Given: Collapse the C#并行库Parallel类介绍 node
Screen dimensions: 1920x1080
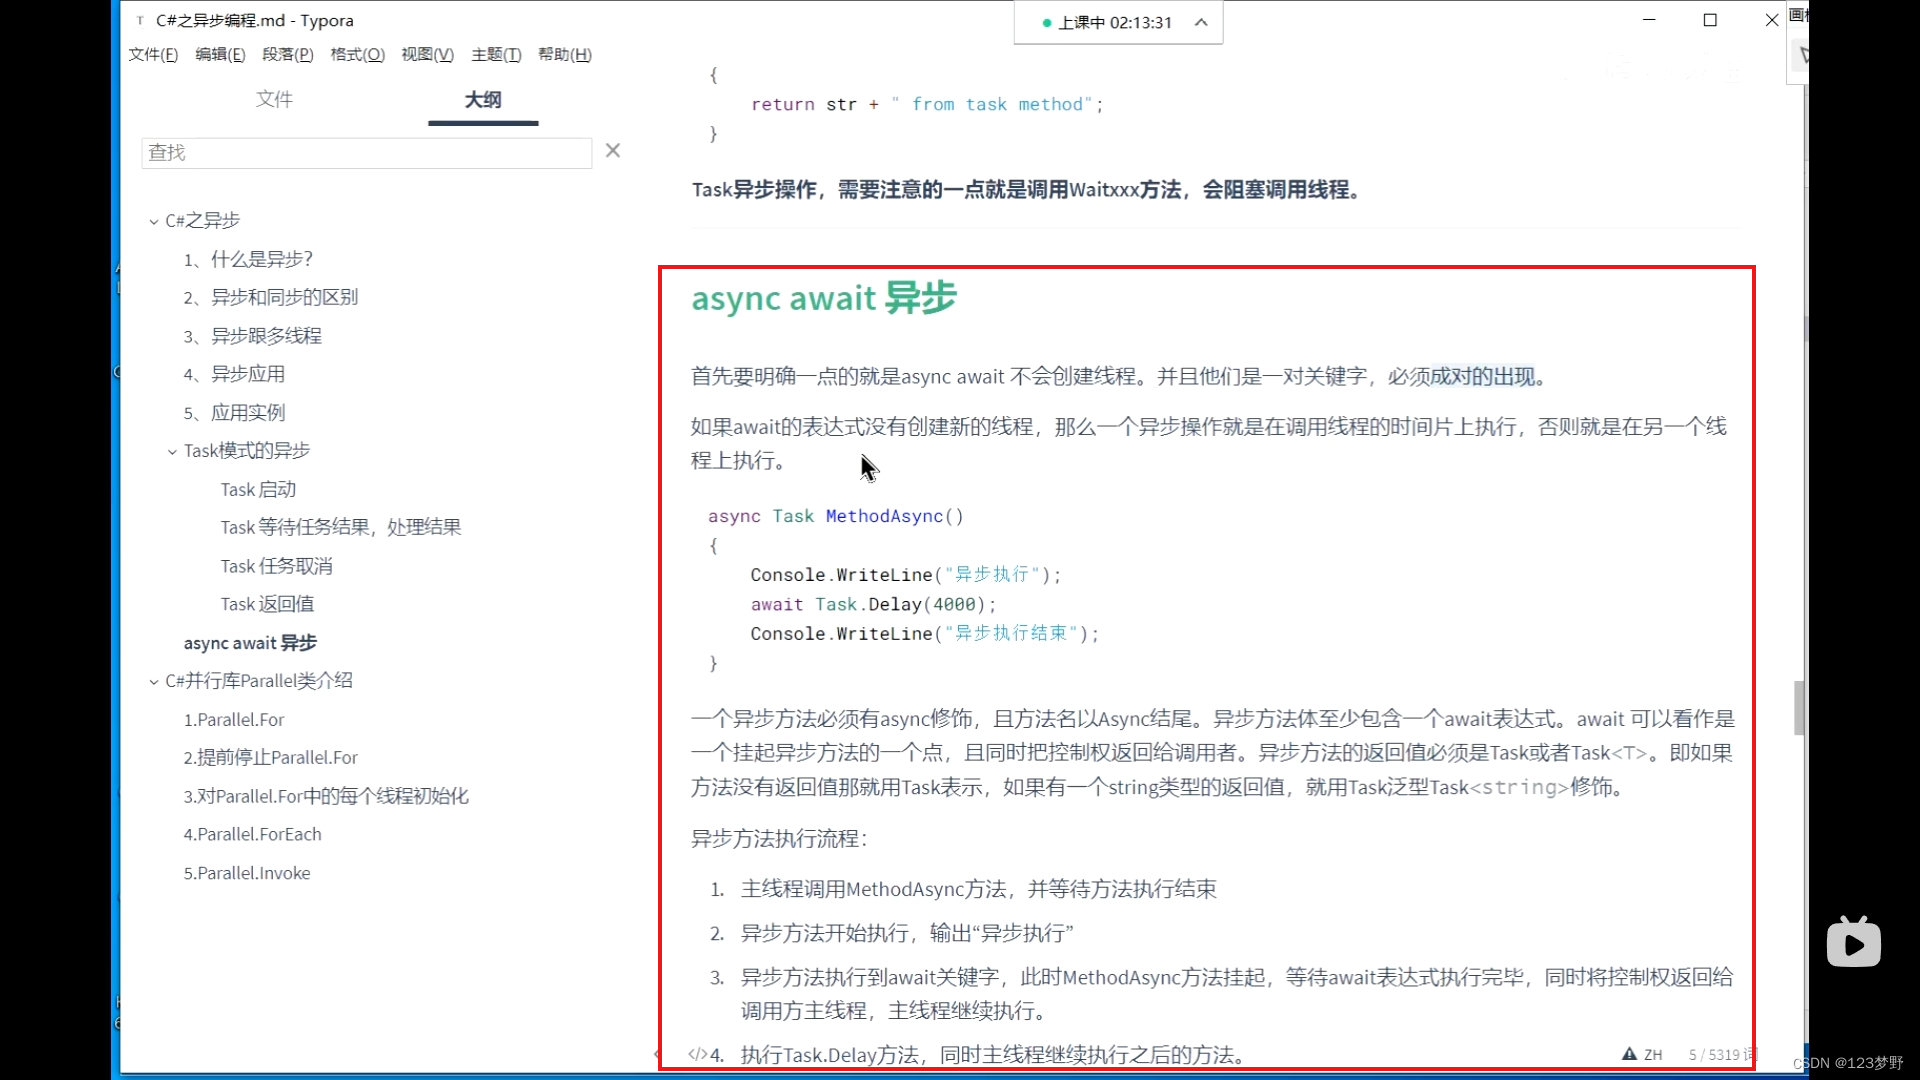Looking at the screenshot, I should (154, 680).
